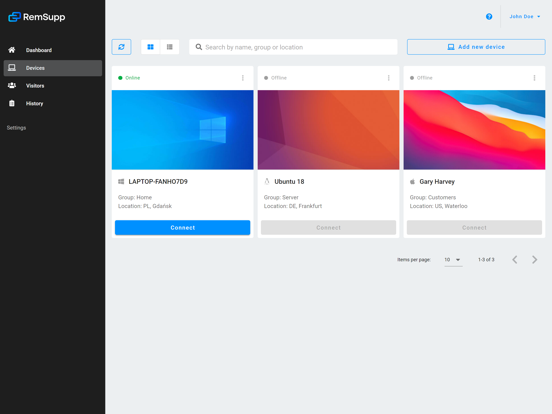Open Settings from the sidebar
Image resolution: width=552 pixels, height=414 pixels.
pyautogui.click(x=16, y=127)
